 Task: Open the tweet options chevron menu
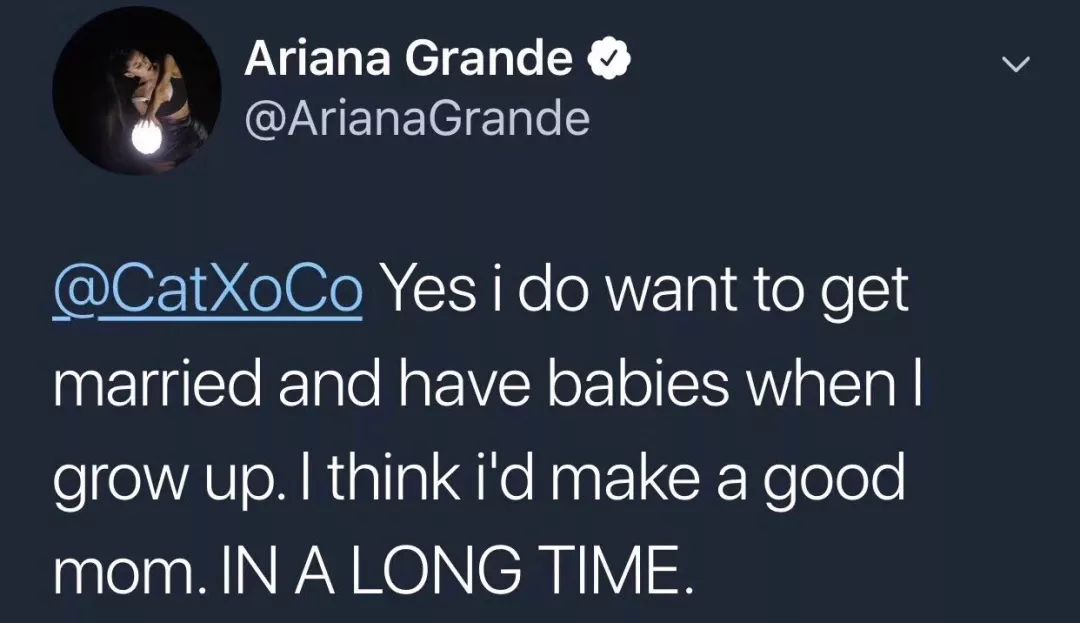(1016, 64)
